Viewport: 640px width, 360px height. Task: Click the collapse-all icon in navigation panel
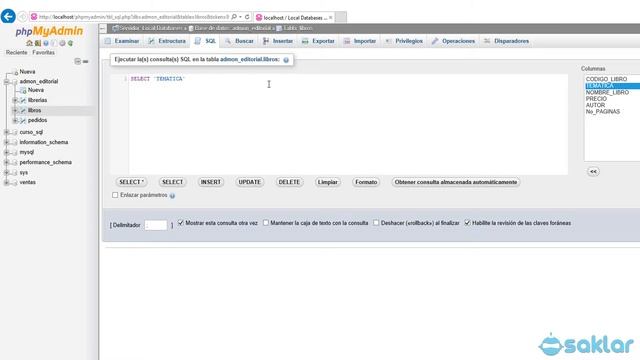pyautogui.click(x=78, y=61)
